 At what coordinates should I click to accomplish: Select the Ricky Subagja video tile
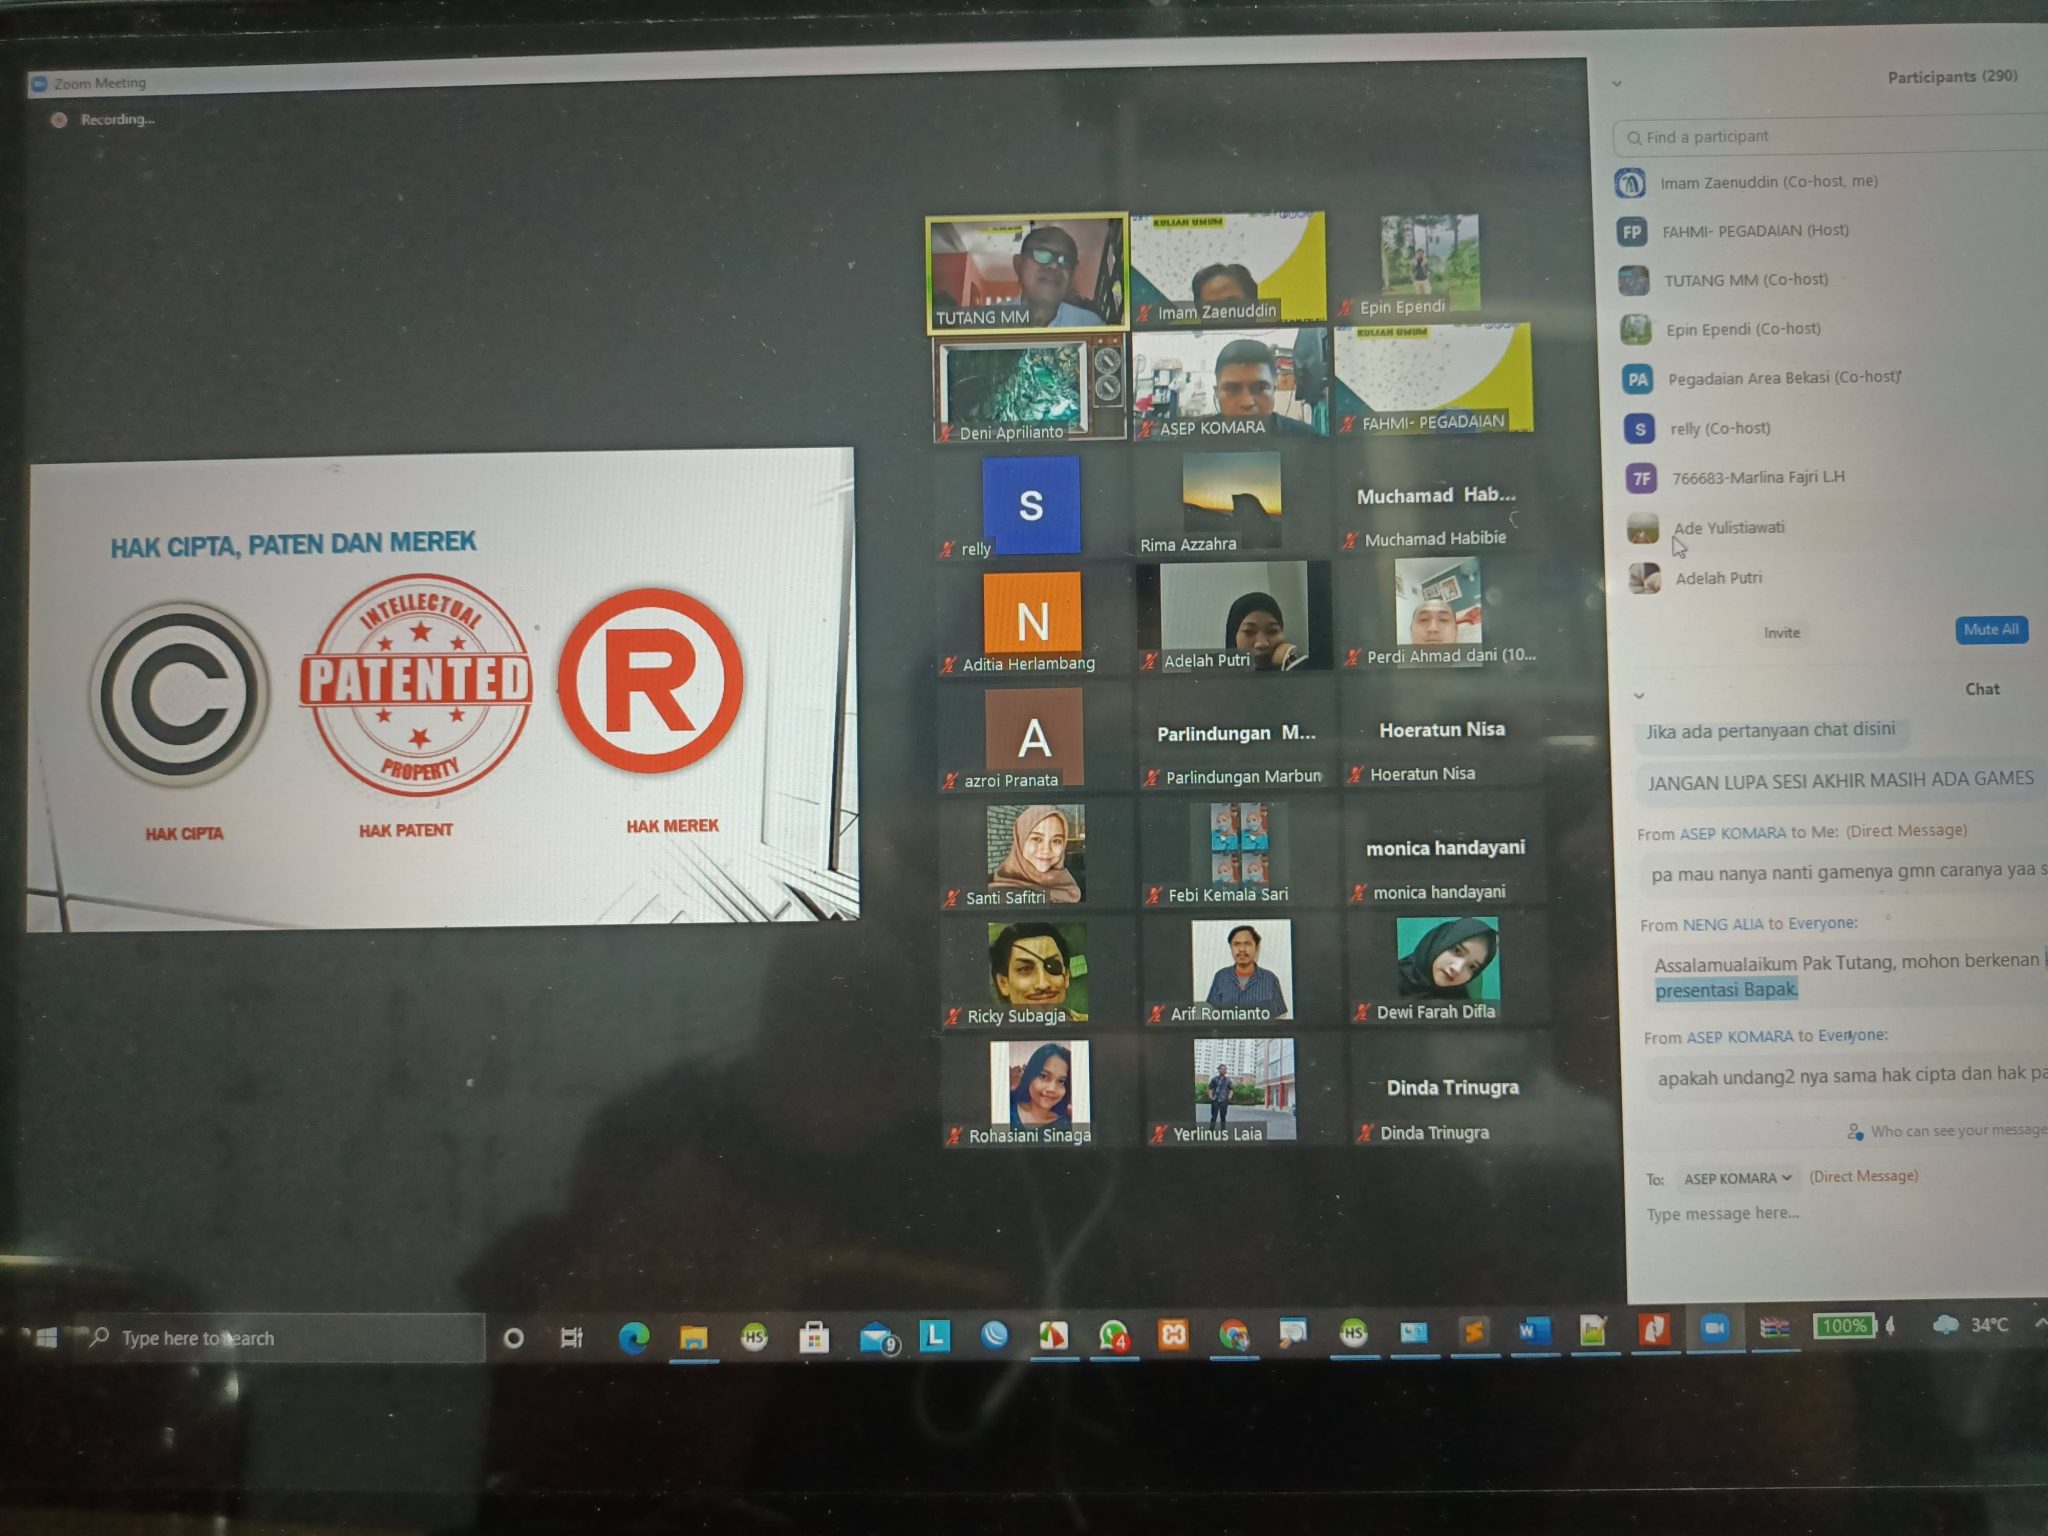coord(1039,974)
